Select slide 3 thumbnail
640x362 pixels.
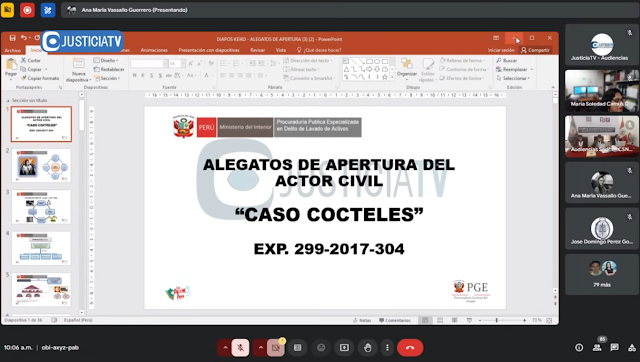[41, 207]
